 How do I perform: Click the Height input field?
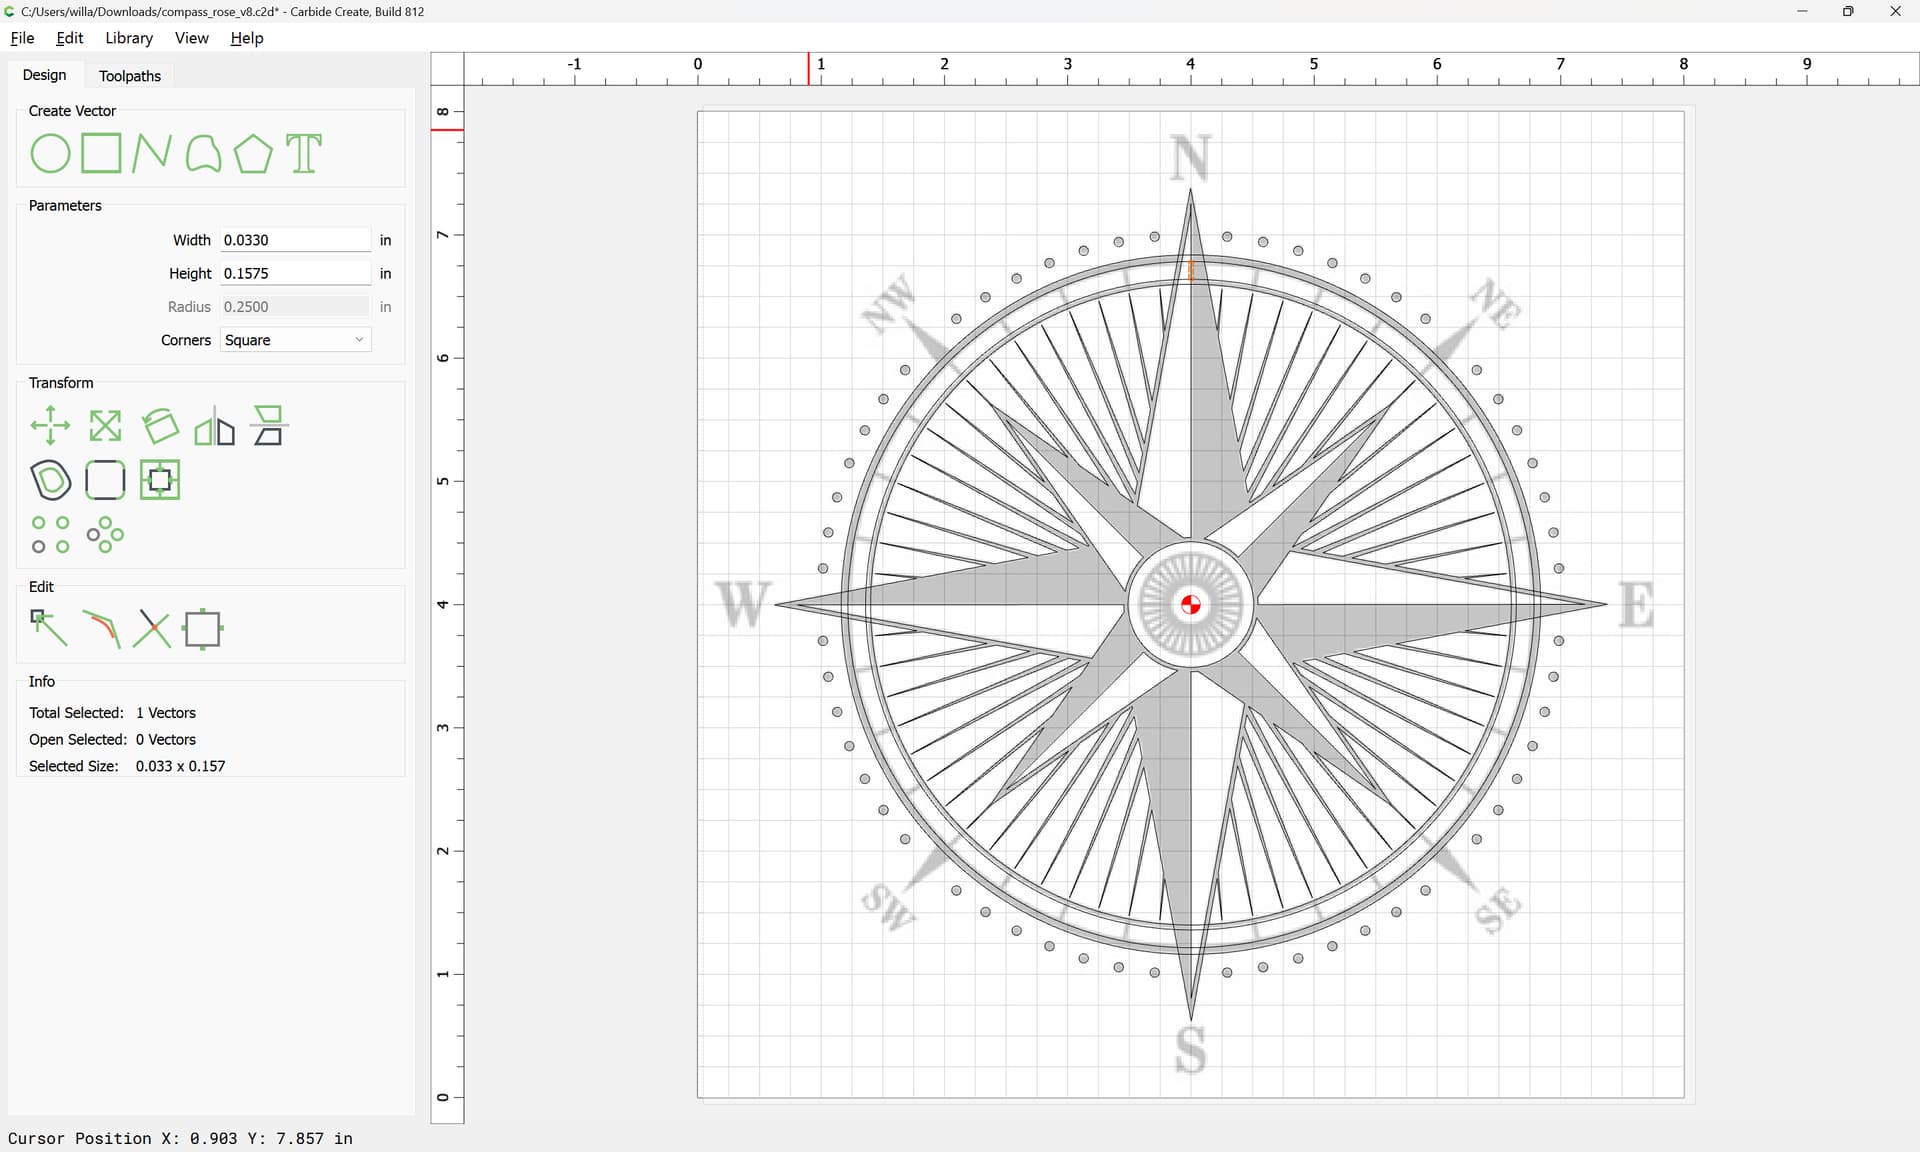tap(295, 273)
